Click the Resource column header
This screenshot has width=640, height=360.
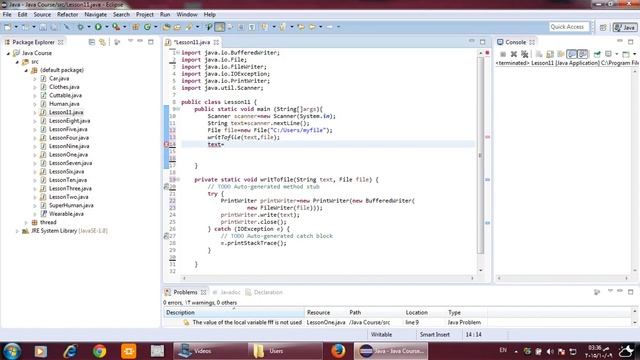(x=326, y=313)
